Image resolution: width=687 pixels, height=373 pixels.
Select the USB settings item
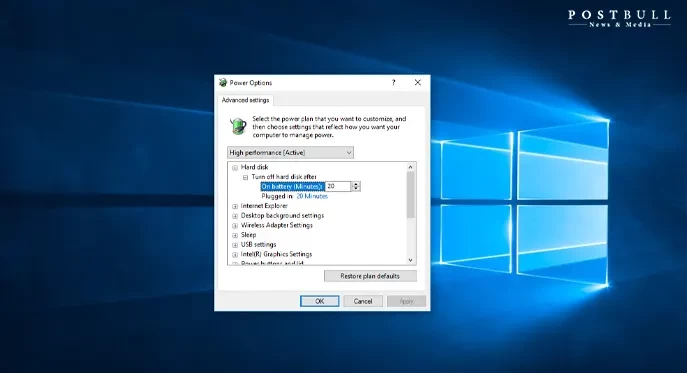259,244
